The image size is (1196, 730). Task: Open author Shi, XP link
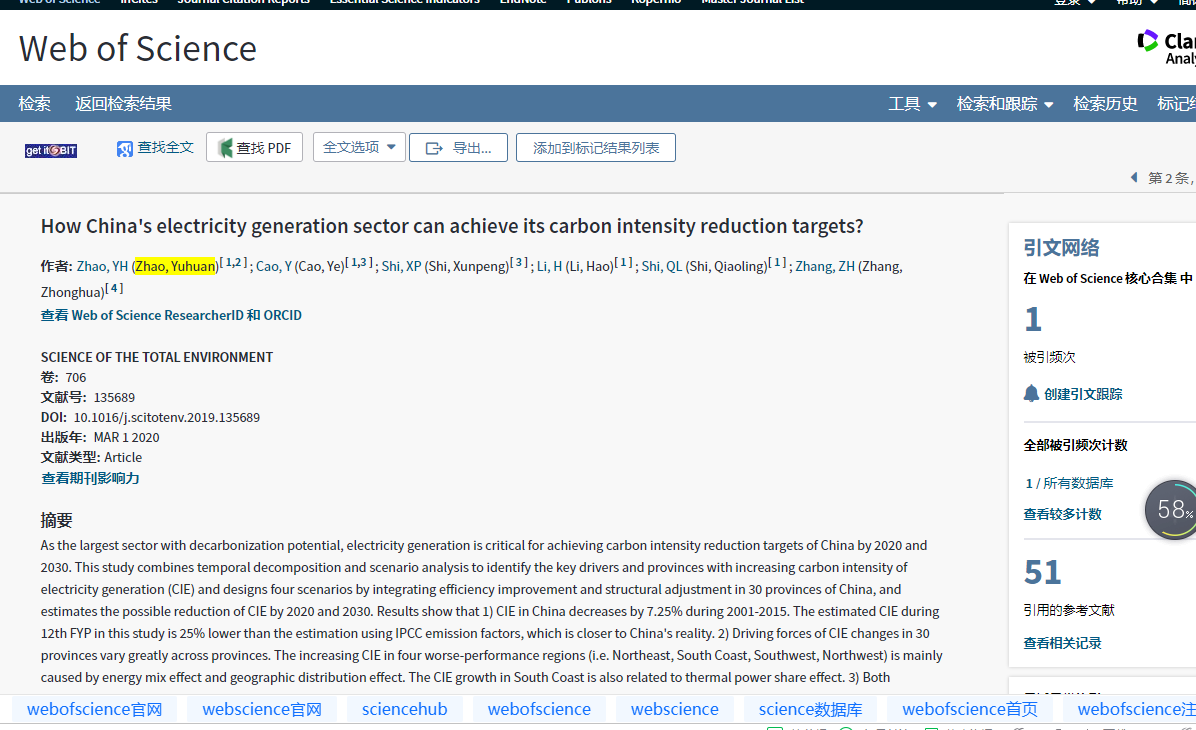click(401, 266)
